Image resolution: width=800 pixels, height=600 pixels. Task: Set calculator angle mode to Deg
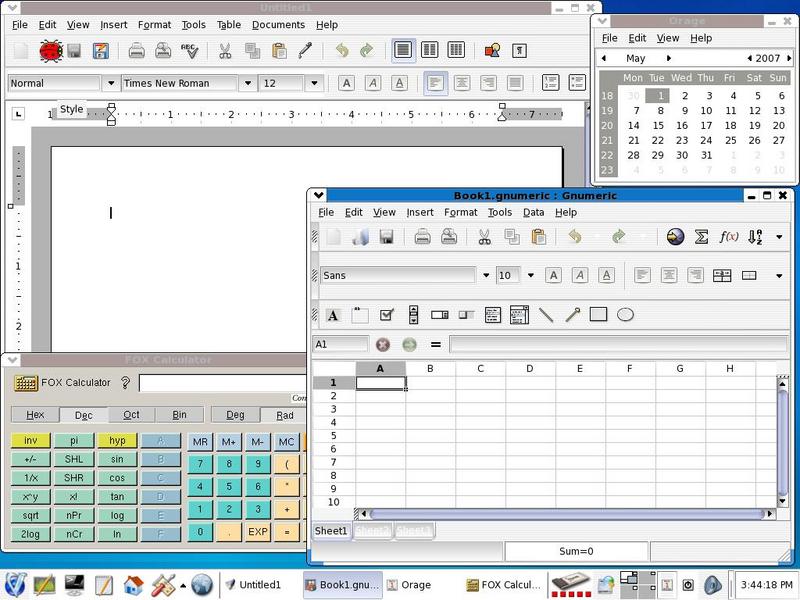pyautogui.click(x=235, y=415)
